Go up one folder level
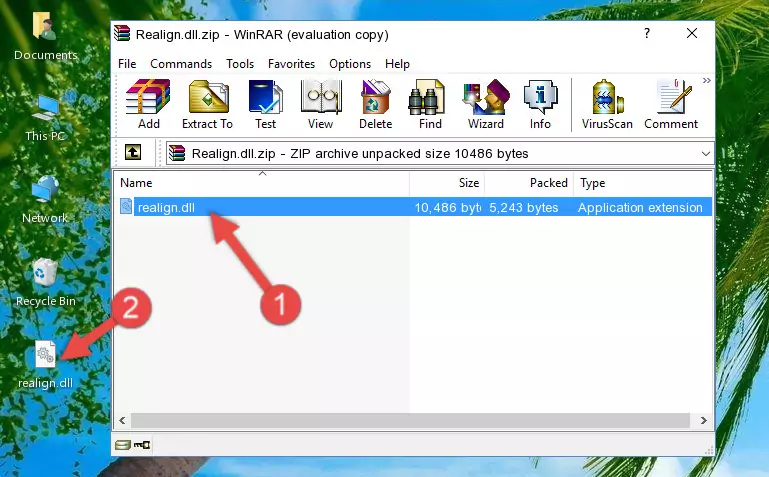Viewport: 769px width, 477px height. click(133, 153)
